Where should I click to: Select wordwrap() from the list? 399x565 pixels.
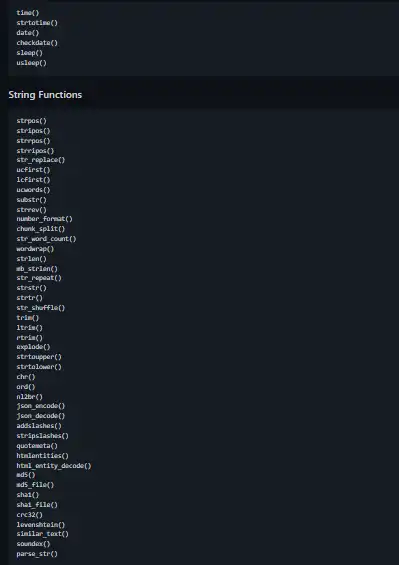[35, 249]
